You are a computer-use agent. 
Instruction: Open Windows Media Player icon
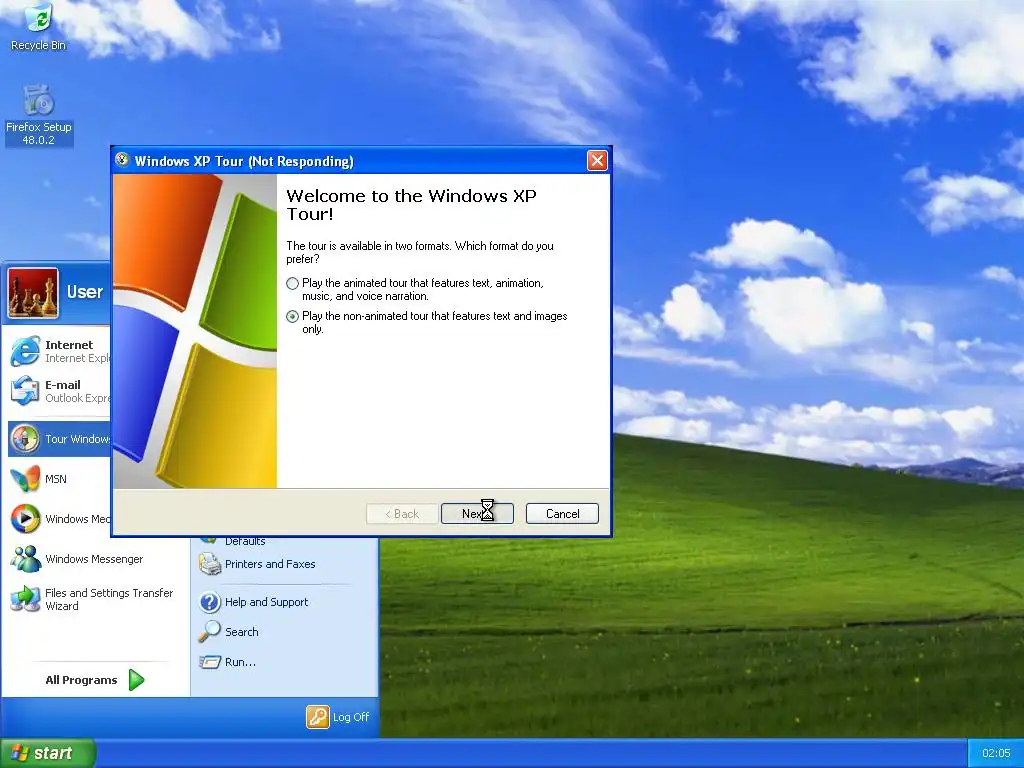25,519
